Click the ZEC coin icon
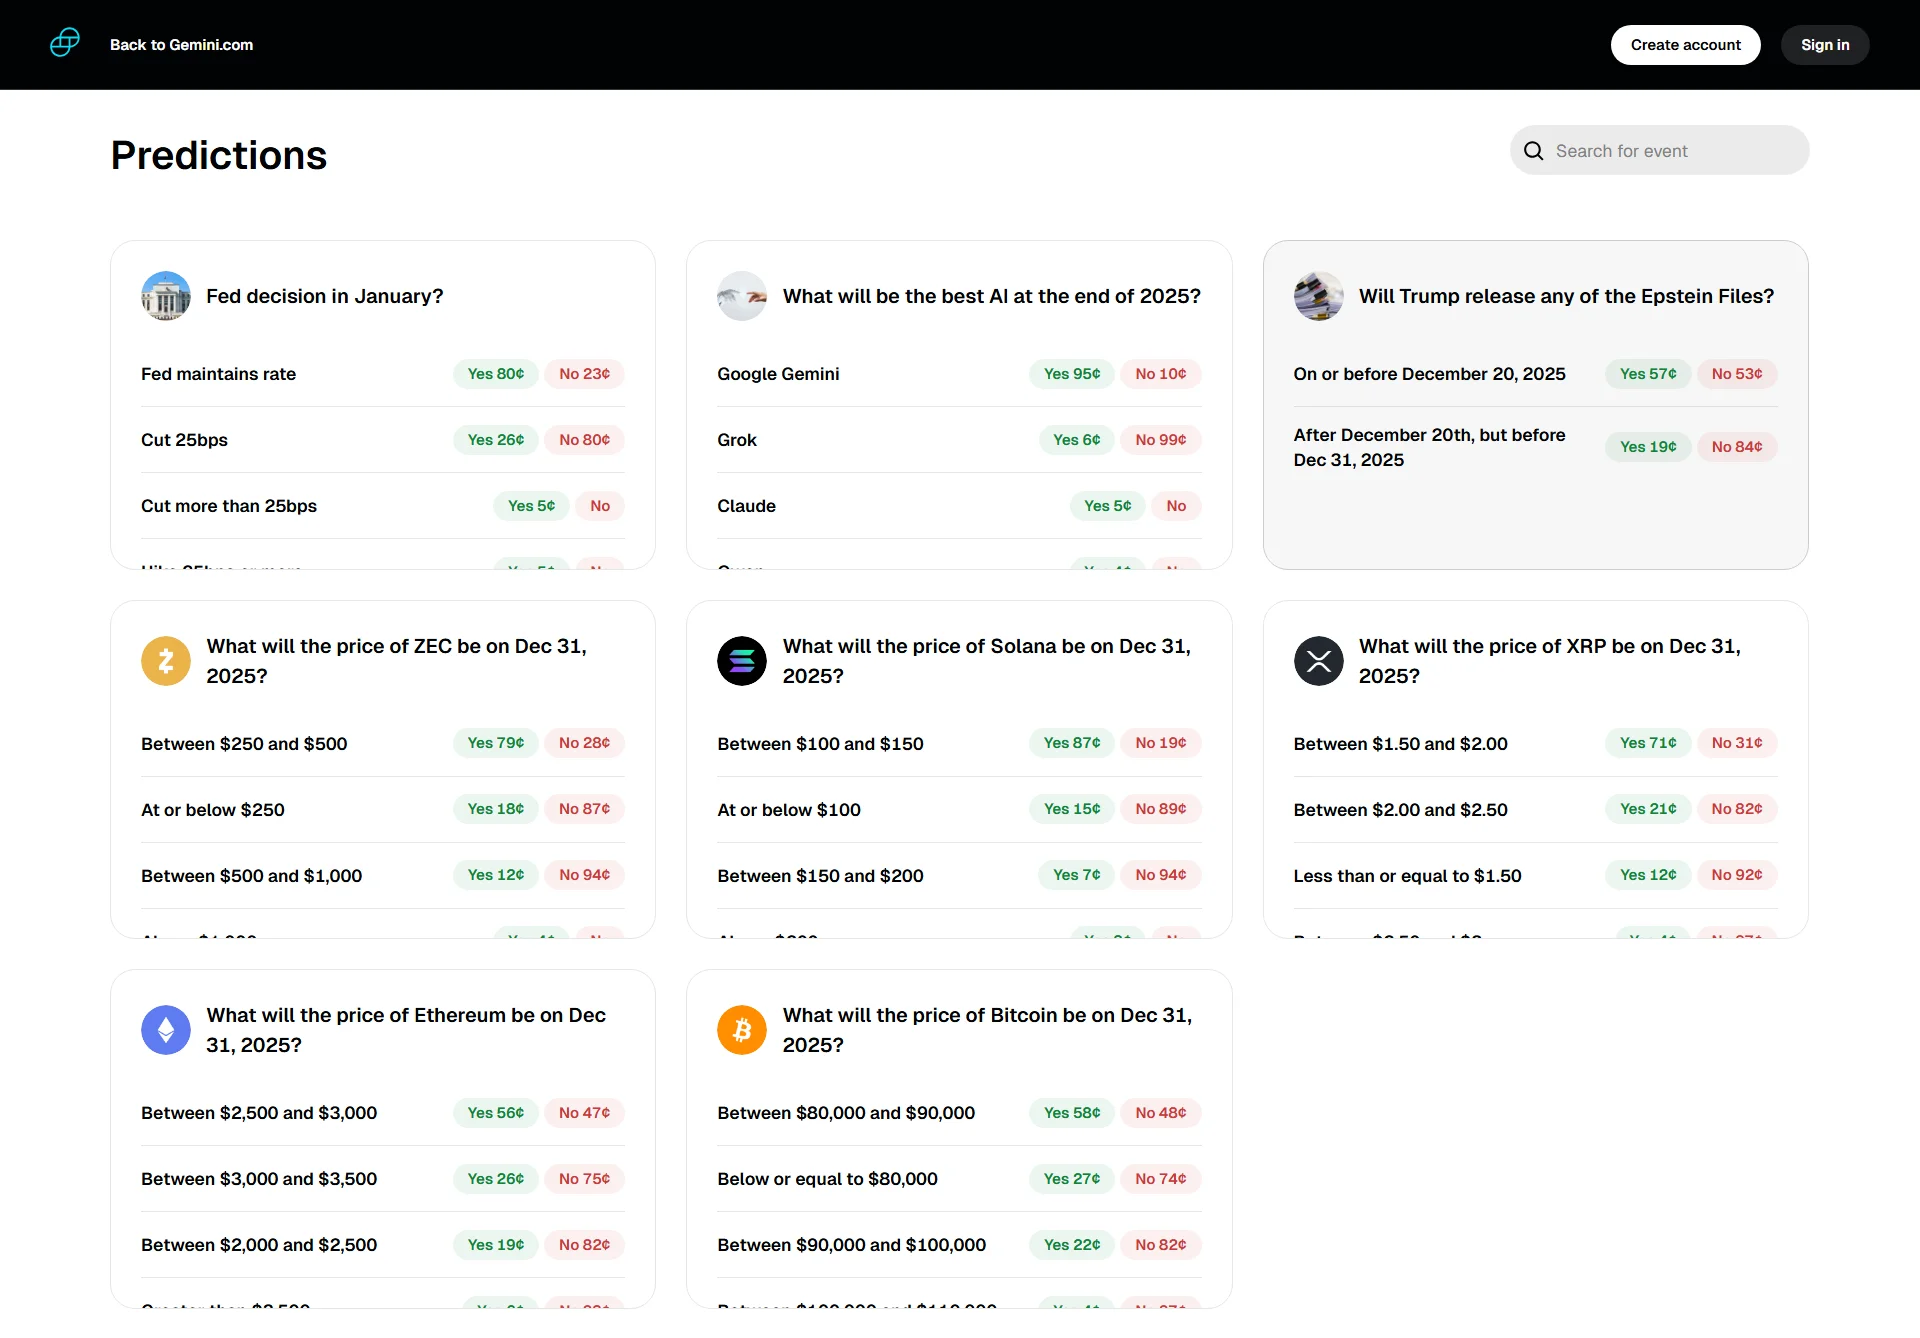 coord(166,661)
